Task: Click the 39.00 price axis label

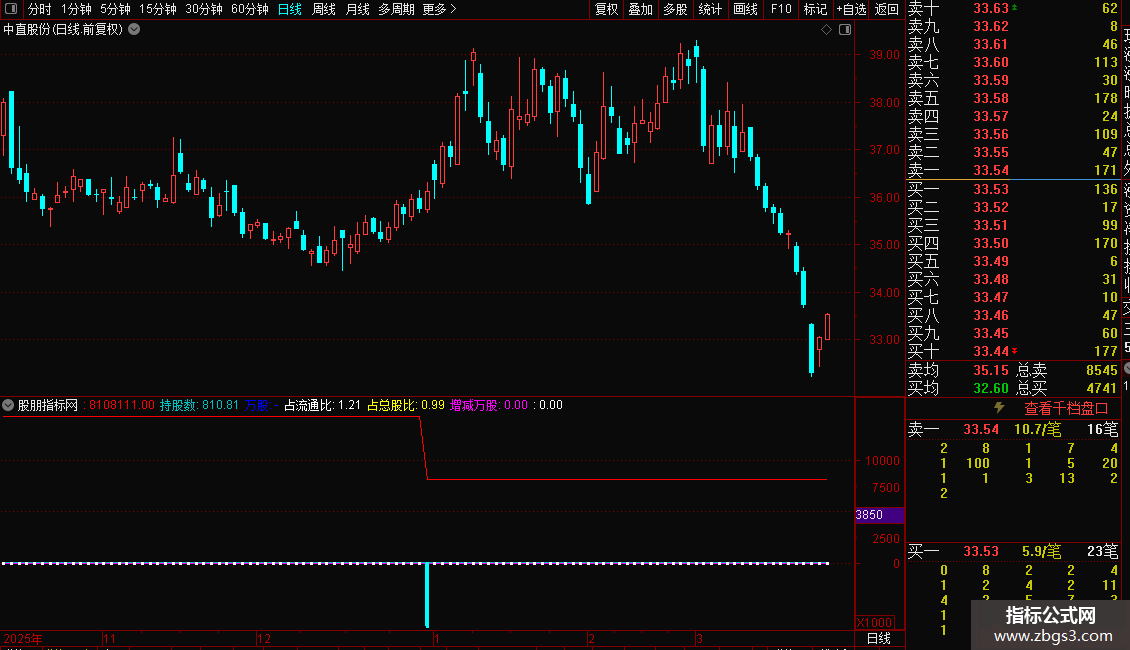Action: point(884,55)
